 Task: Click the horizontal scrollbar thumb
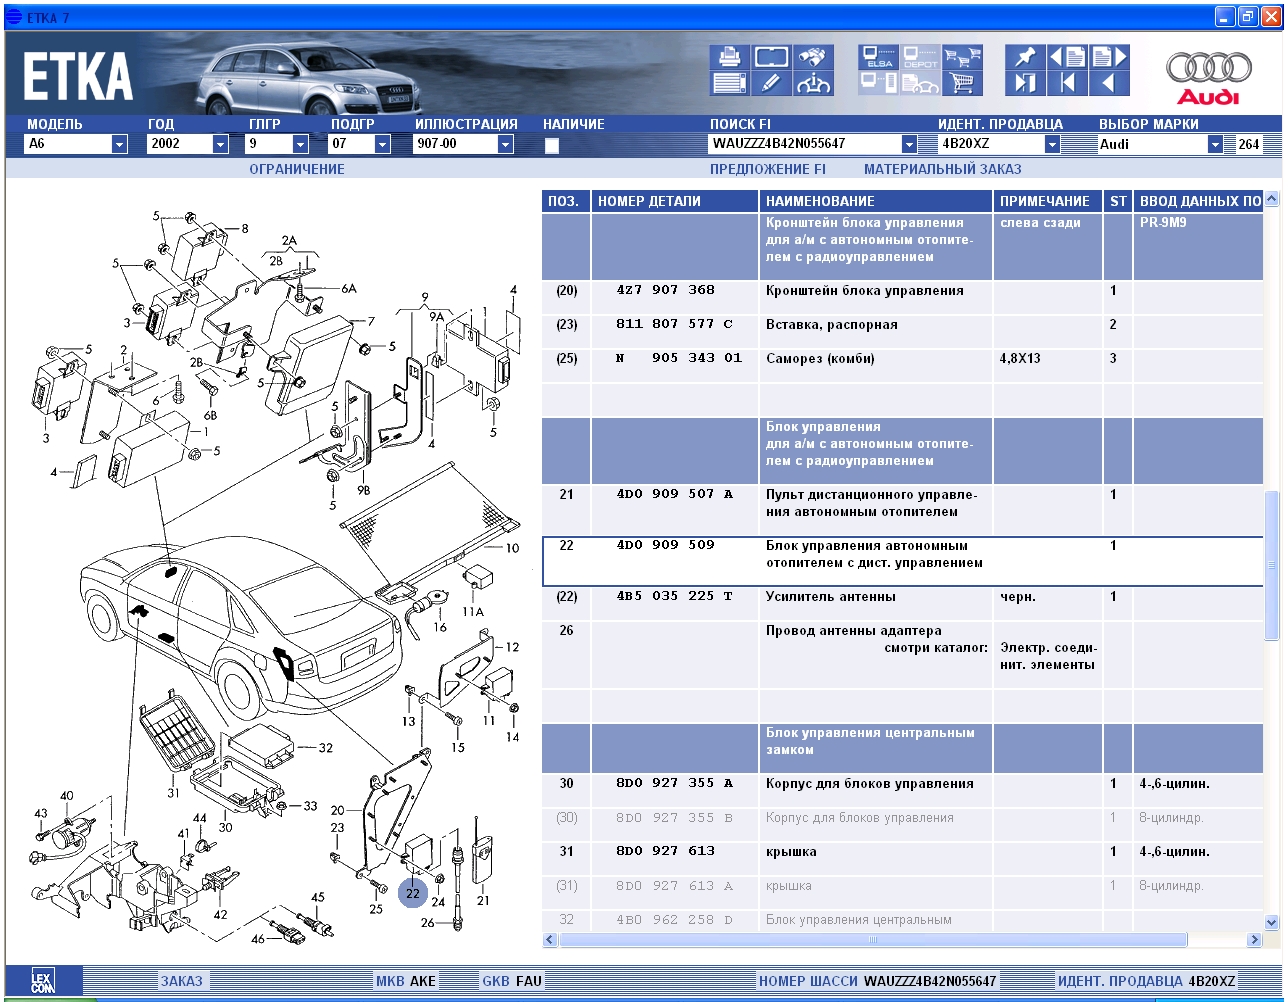(x=873, y=940)
